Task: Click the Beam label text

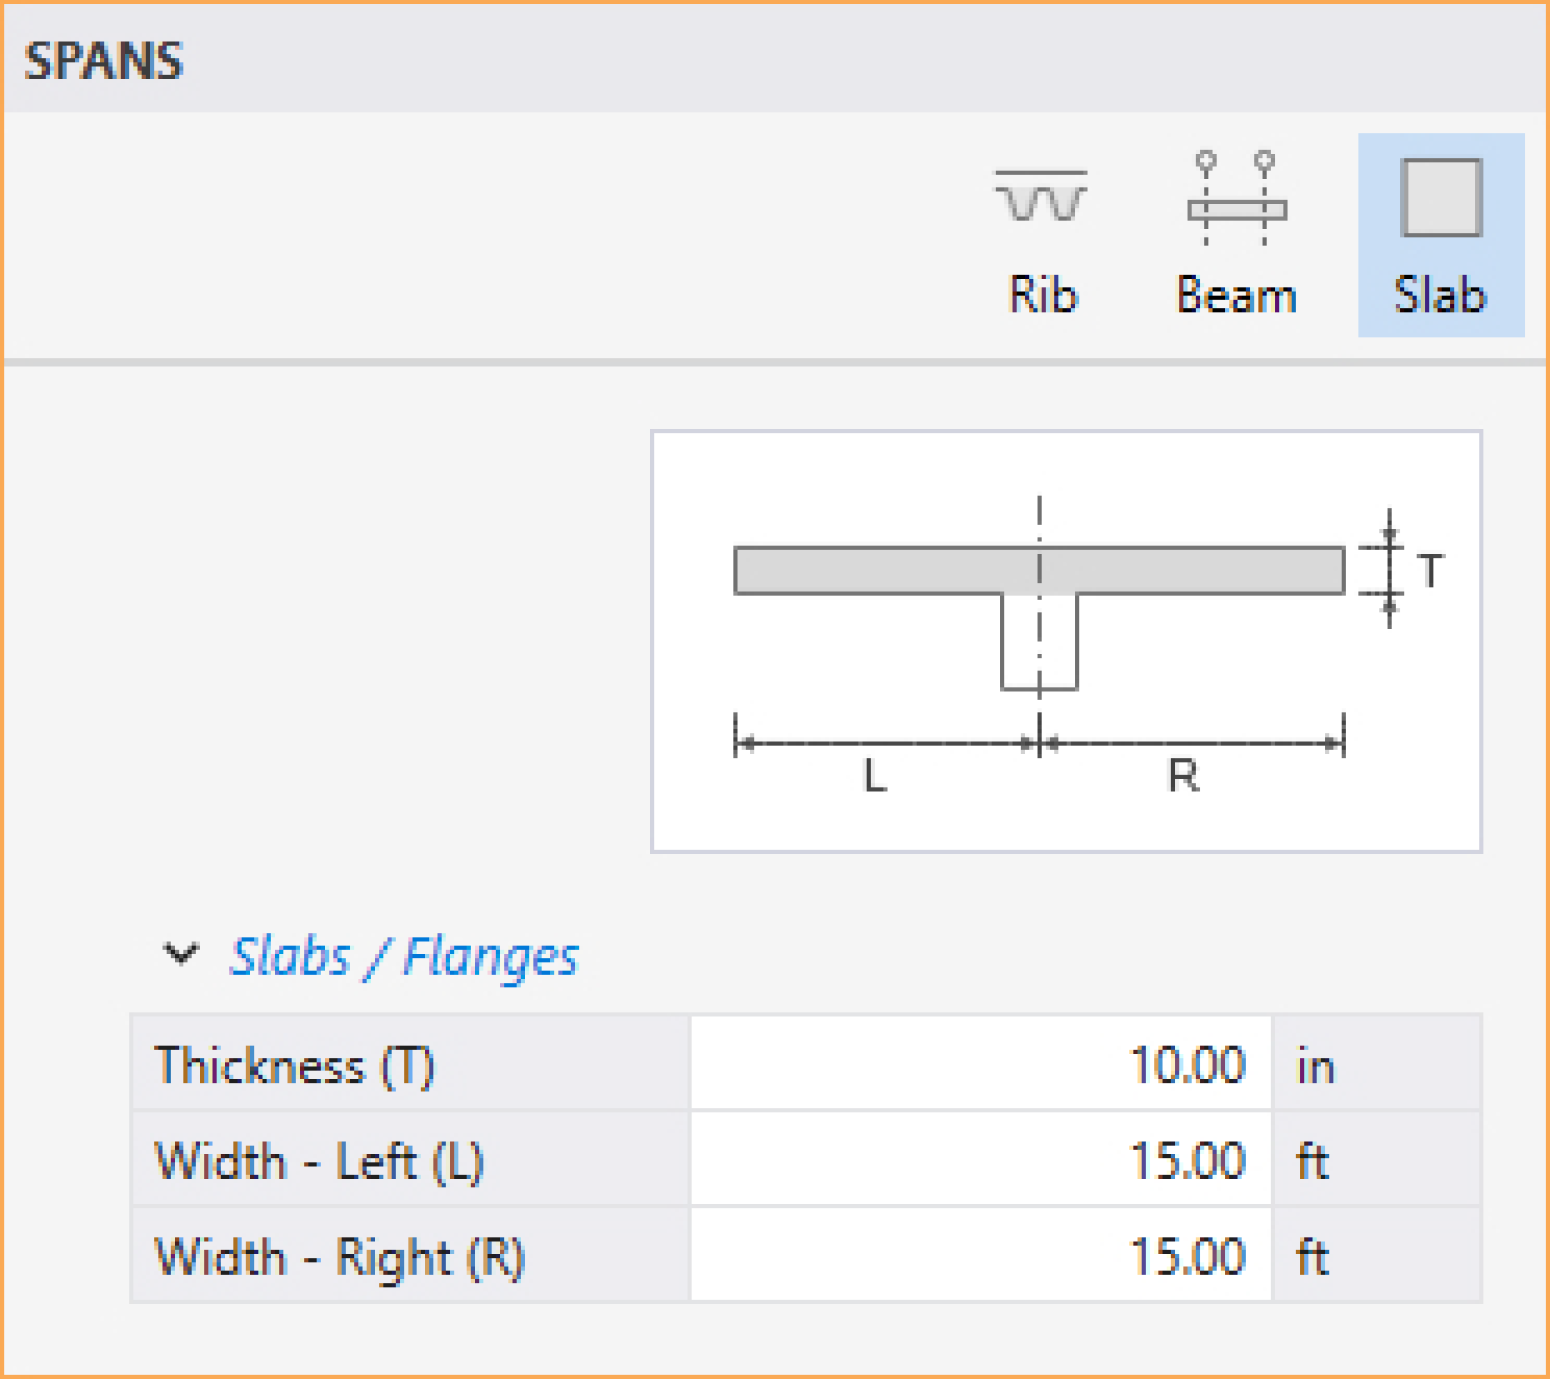Action: coord(1236,295)
